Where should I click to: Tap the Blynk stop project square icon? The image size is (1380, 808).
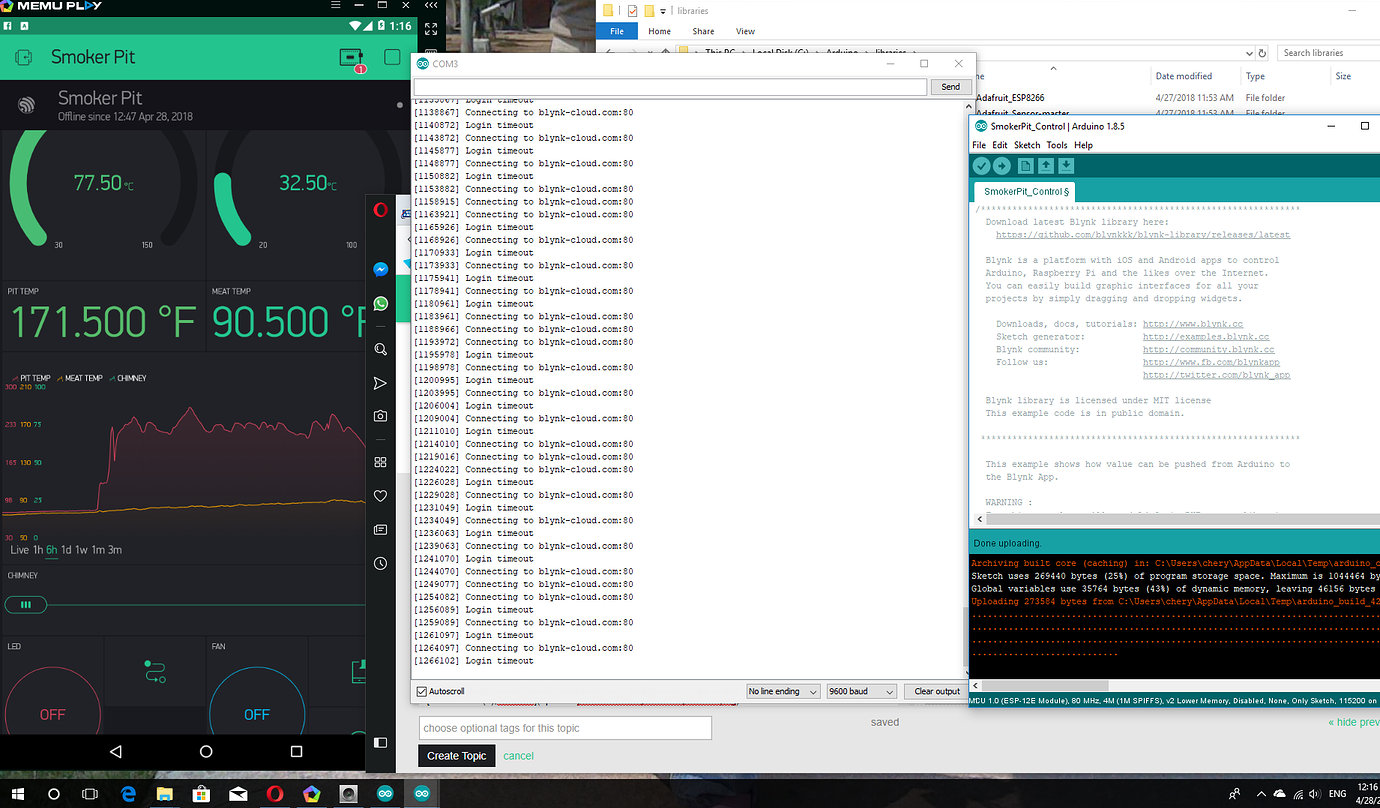392,57
